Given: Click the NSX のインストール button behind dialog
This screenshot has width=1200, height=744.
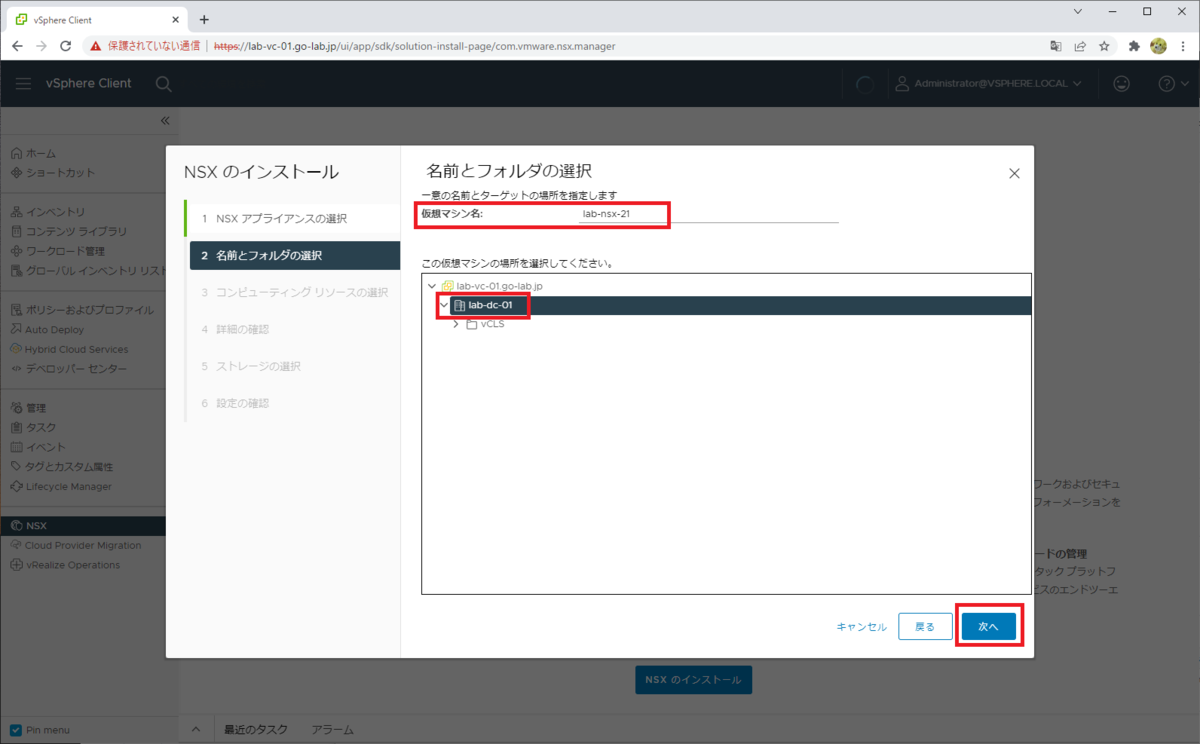Looking at the screenshot, I should 694,680.
